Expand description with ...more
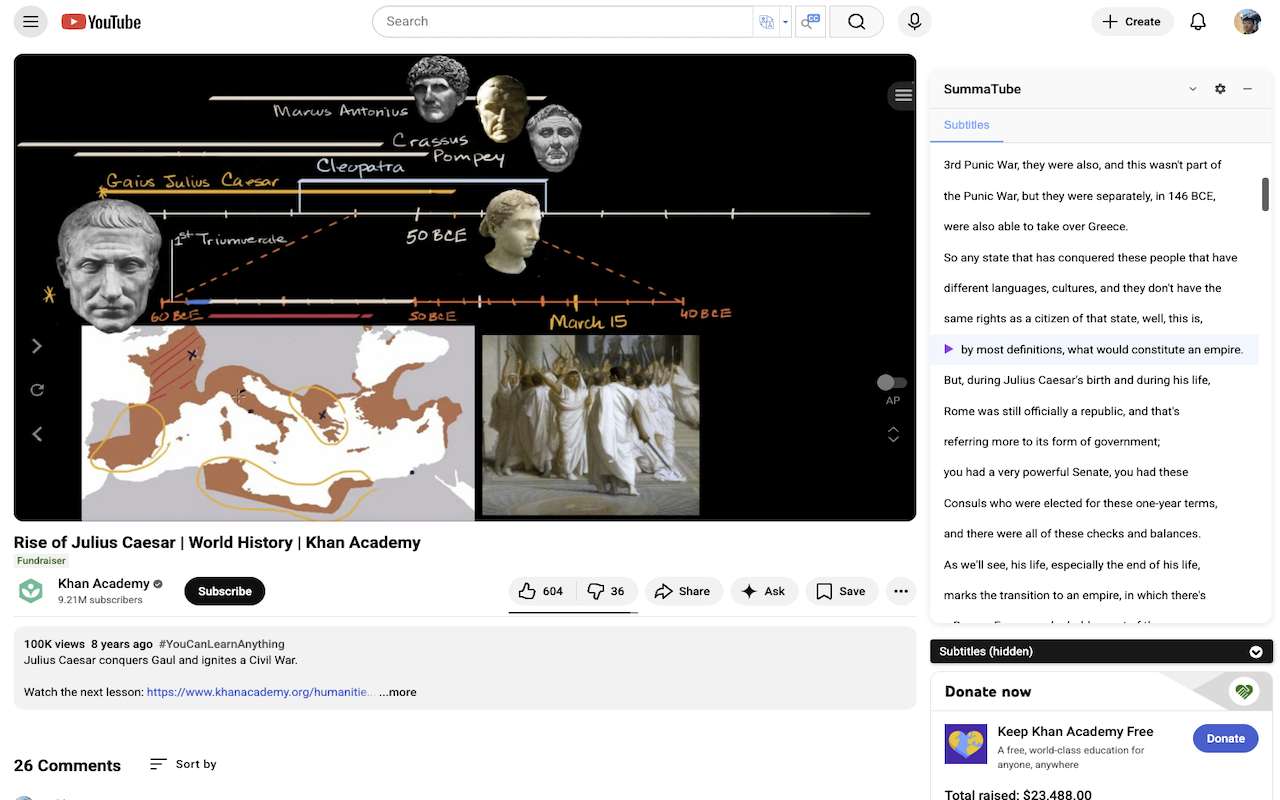 (x=398, y=692)
